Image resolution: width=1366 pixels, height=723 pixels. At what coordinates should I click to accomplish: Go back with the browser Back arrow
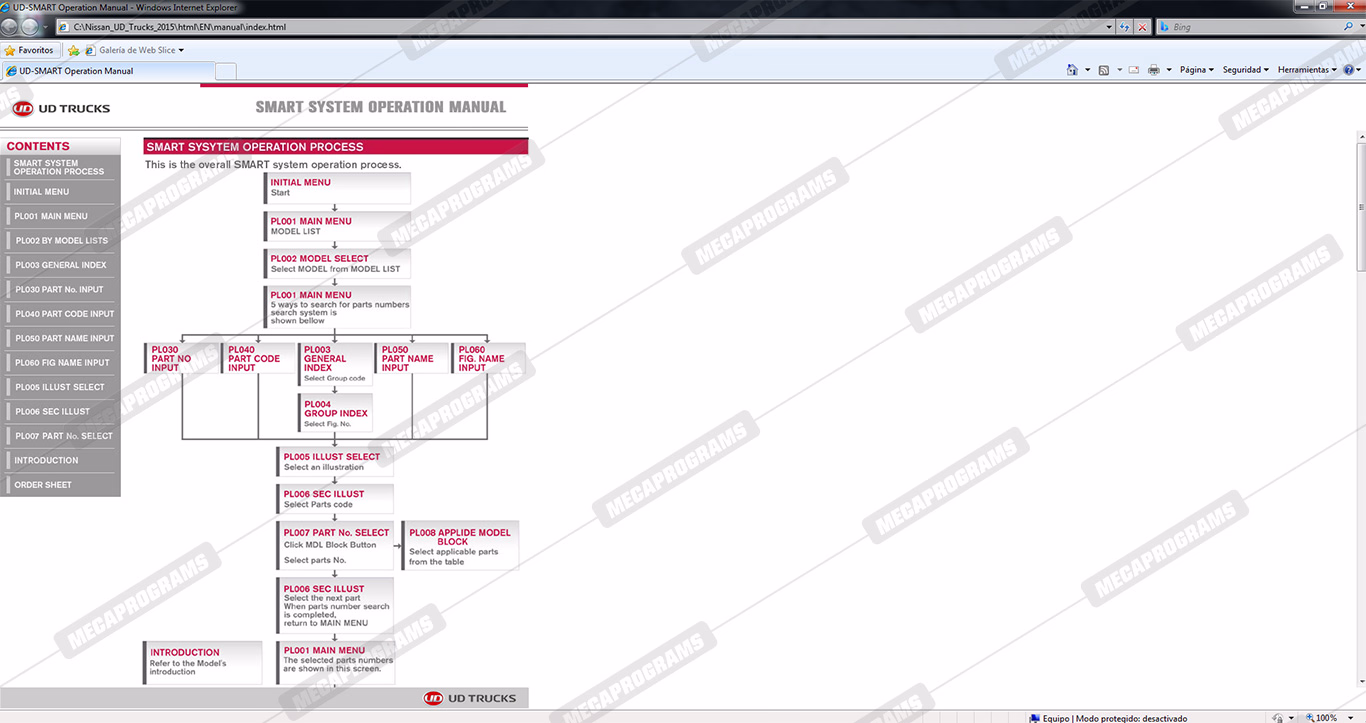(x=11, y=27)
